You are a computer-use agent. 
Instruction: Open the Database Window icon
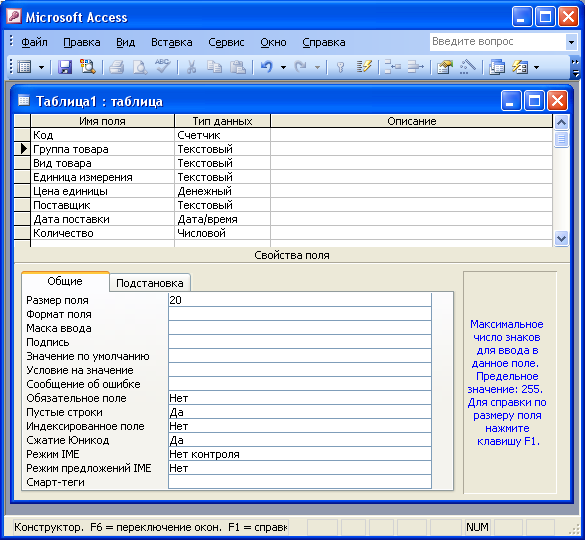pos(497,67)
